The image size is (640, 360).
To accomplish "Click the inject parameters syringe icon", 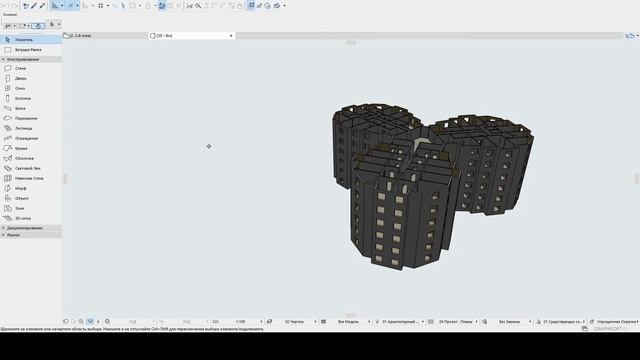I will tap(42, 6).
